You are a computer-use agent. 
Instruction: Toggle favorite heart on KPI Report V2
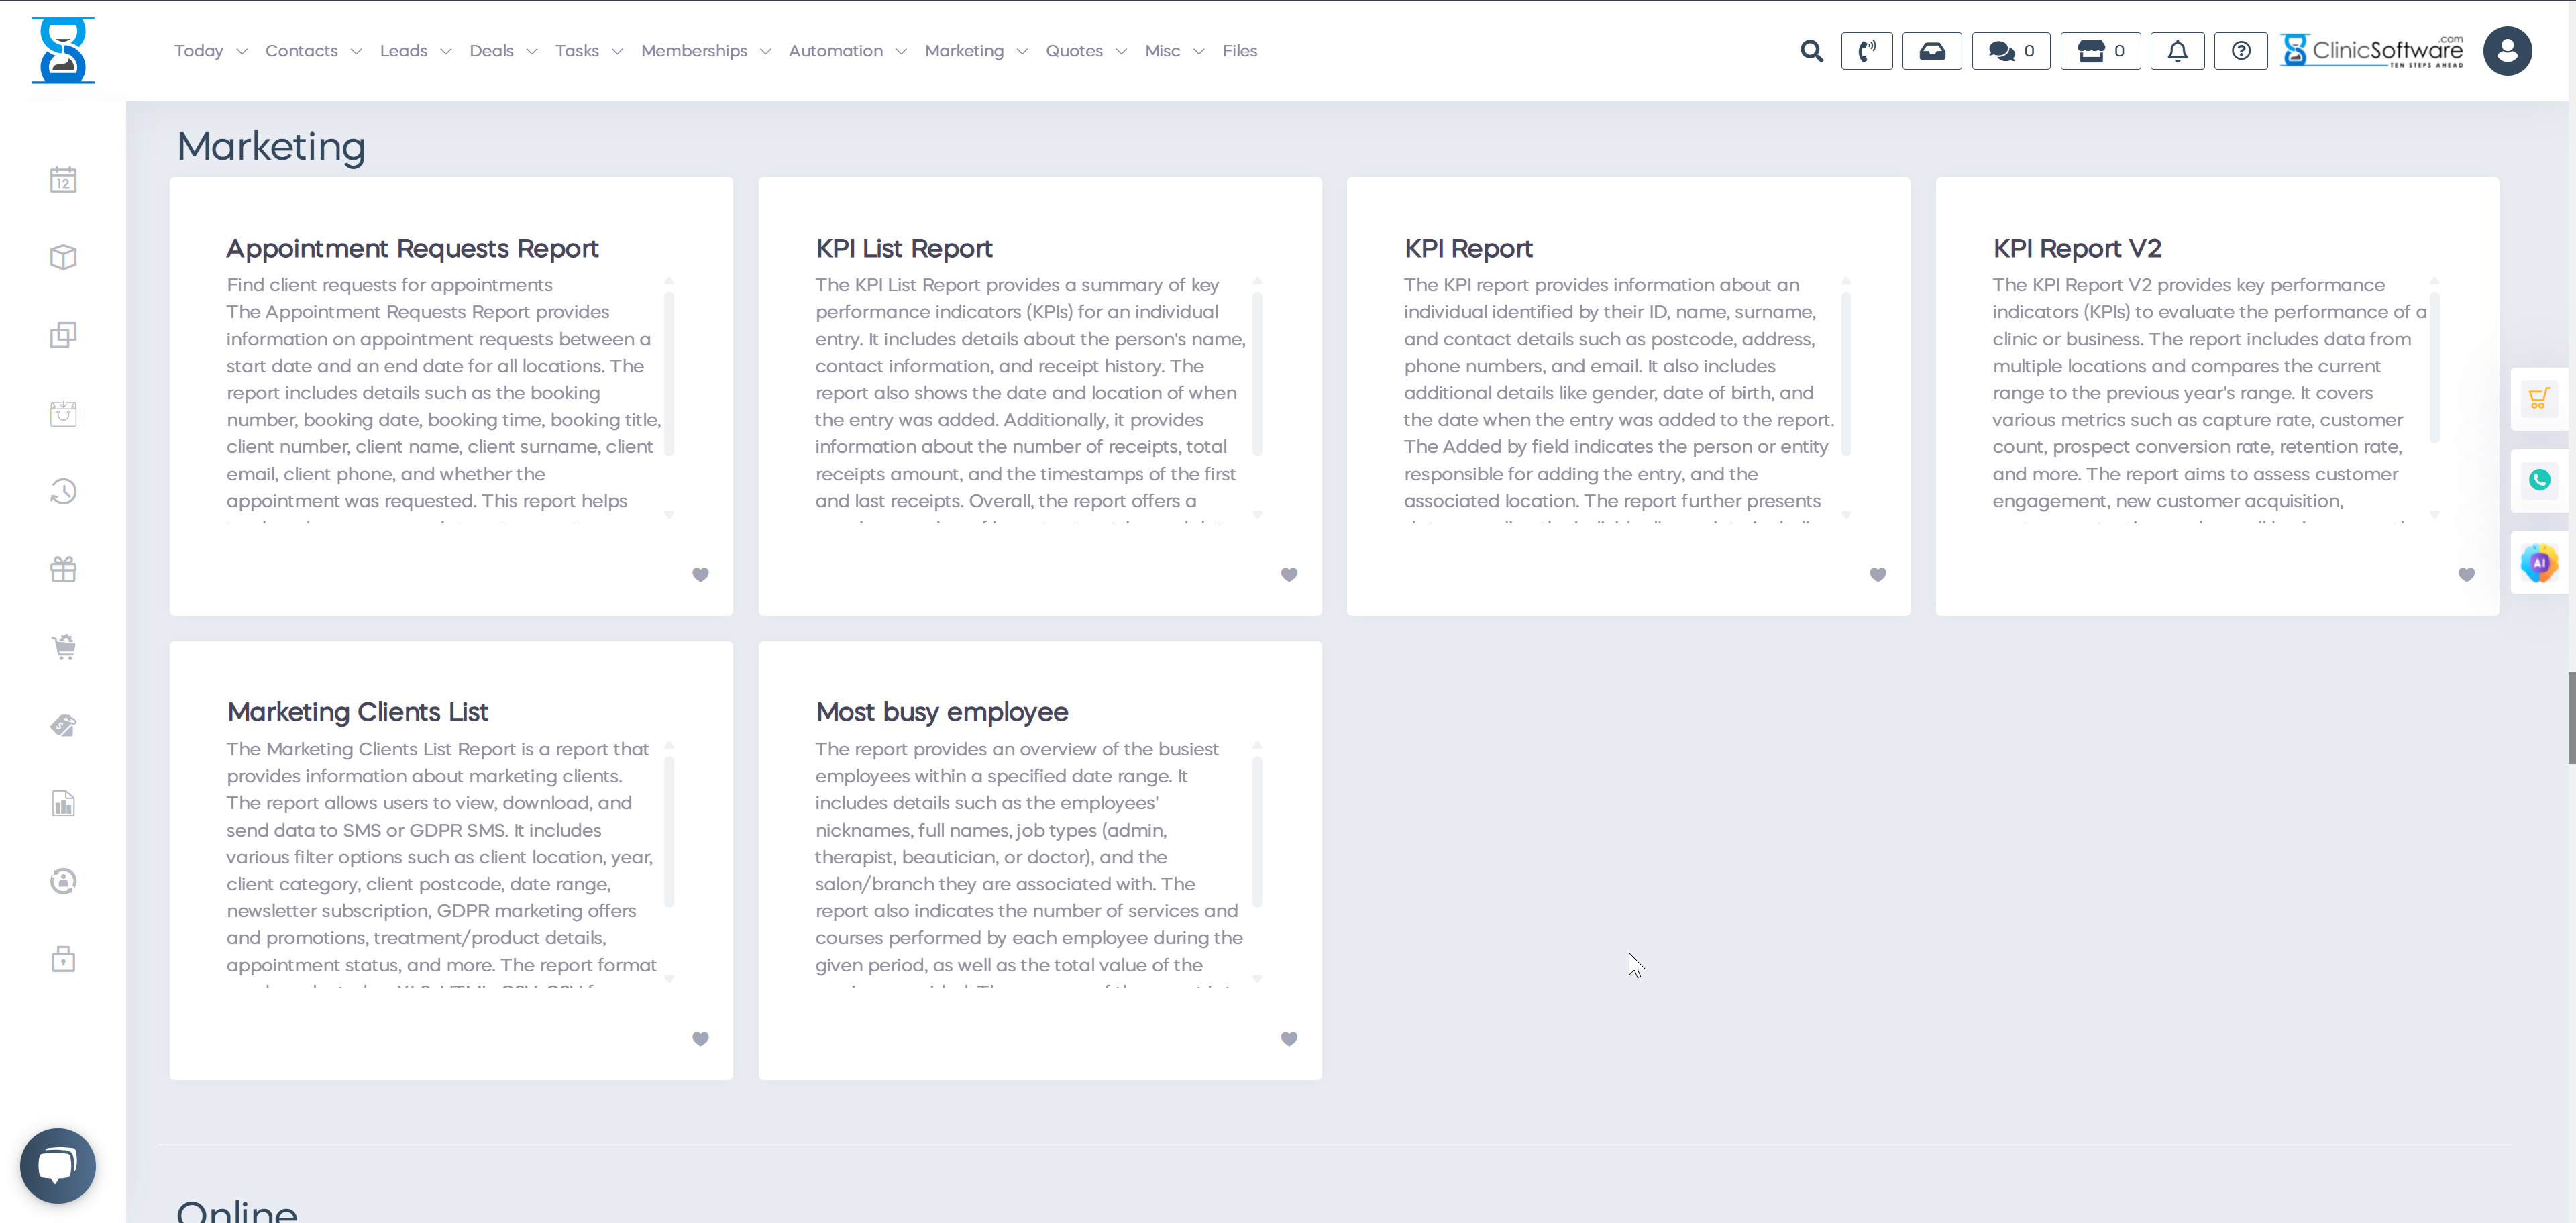coord(2466,574)
